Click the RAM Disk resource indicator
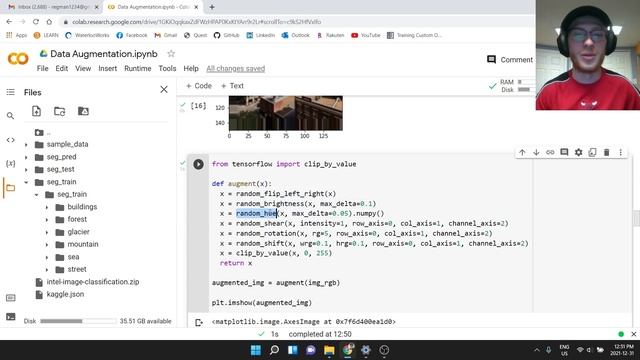Viewport: 640px width, 360px height. [513, 86]
